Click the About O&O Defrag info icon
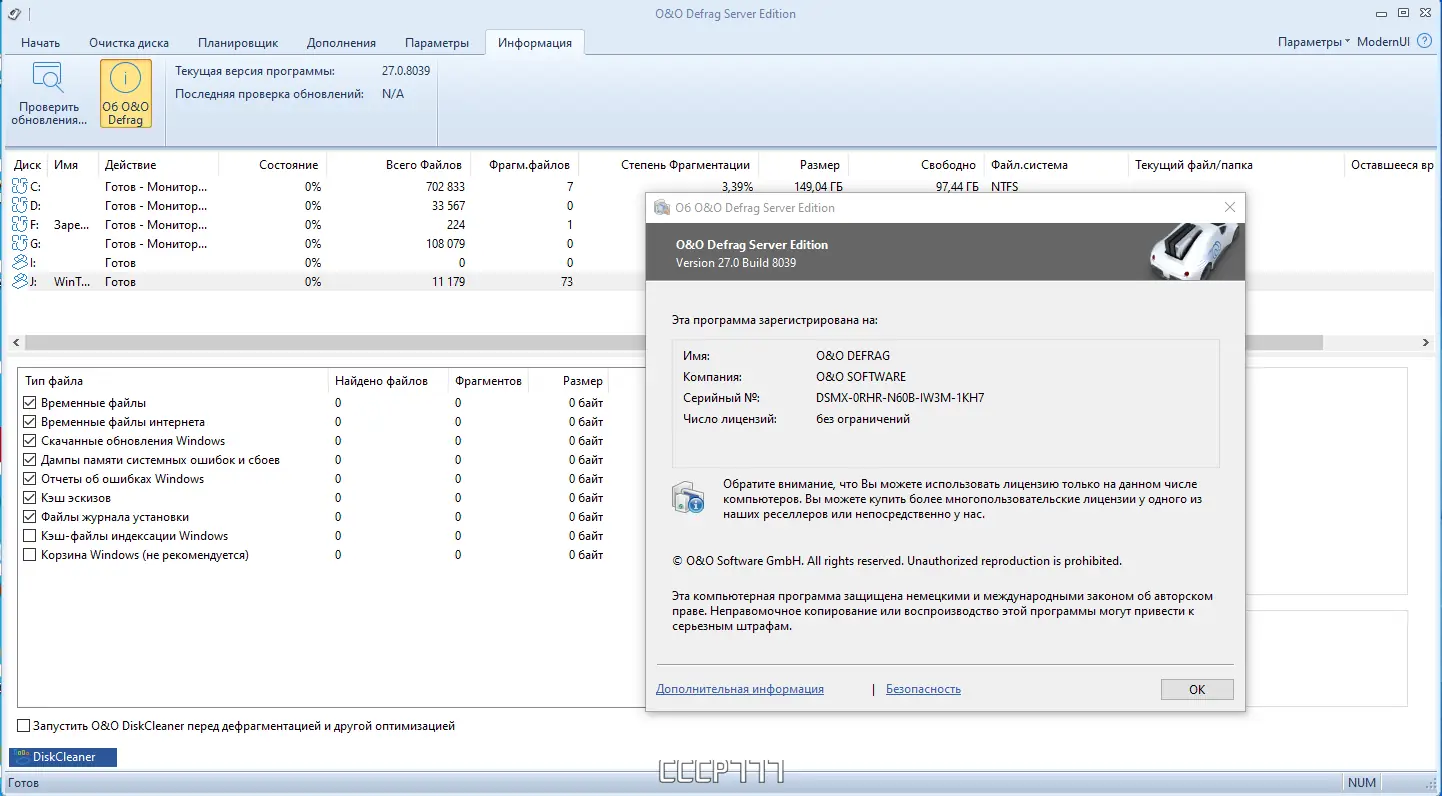1442x796 pixels. pos(126,79)
